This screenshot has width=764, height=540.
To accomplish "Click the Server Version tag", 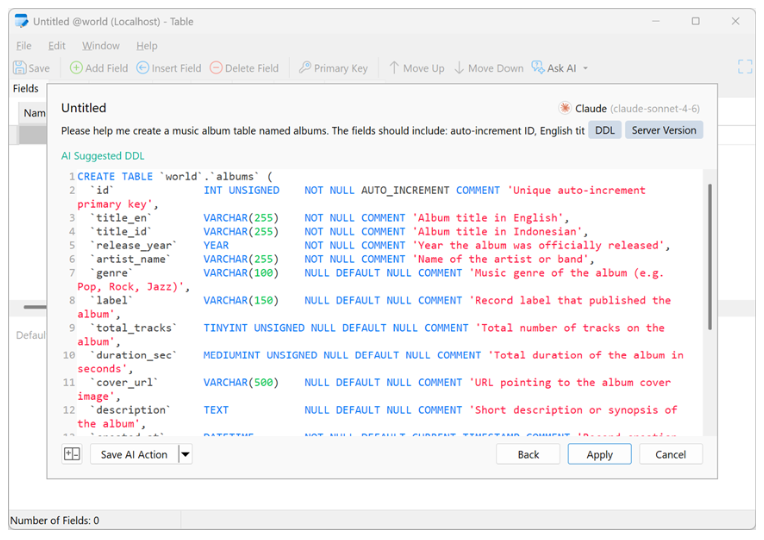I will (664, 130).
